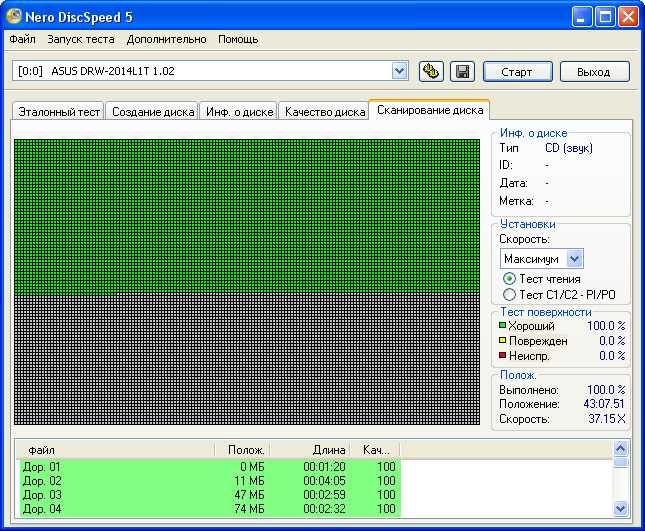Viewport: 645px width, 531px height.
Task: Open the Помощь menu
Action: click(x=238, y=39)
